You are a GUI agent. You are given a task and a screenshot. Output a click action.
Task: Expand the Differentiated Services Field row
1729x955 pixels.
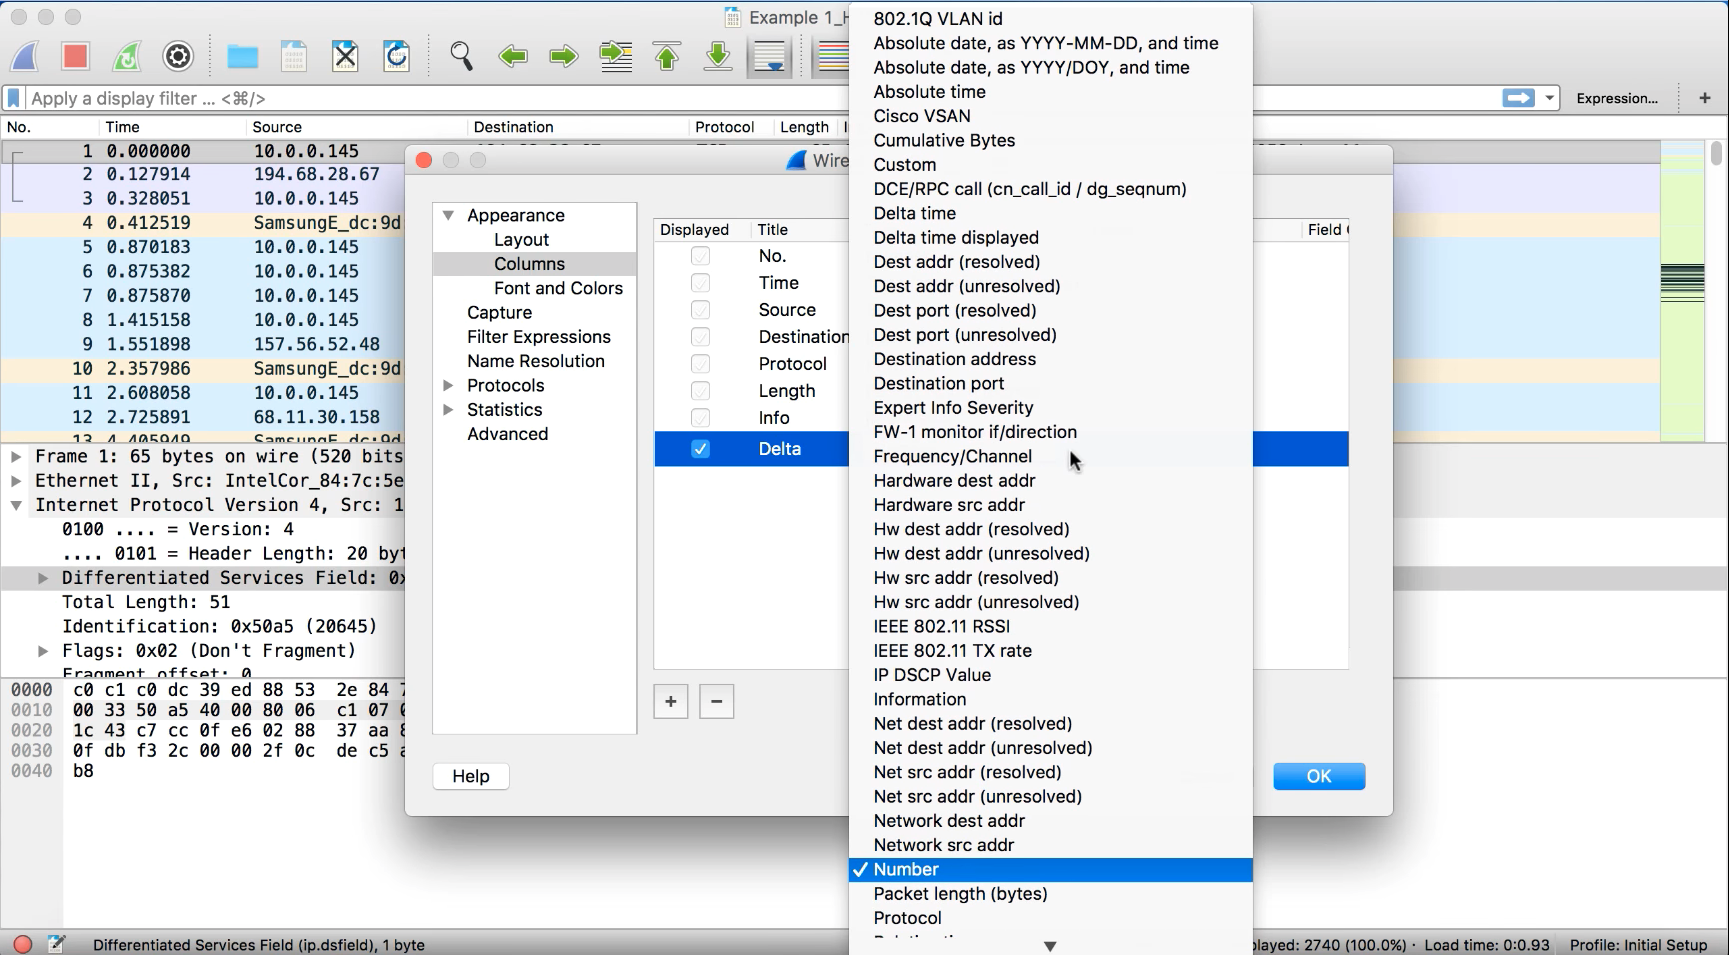coord(43,578)
